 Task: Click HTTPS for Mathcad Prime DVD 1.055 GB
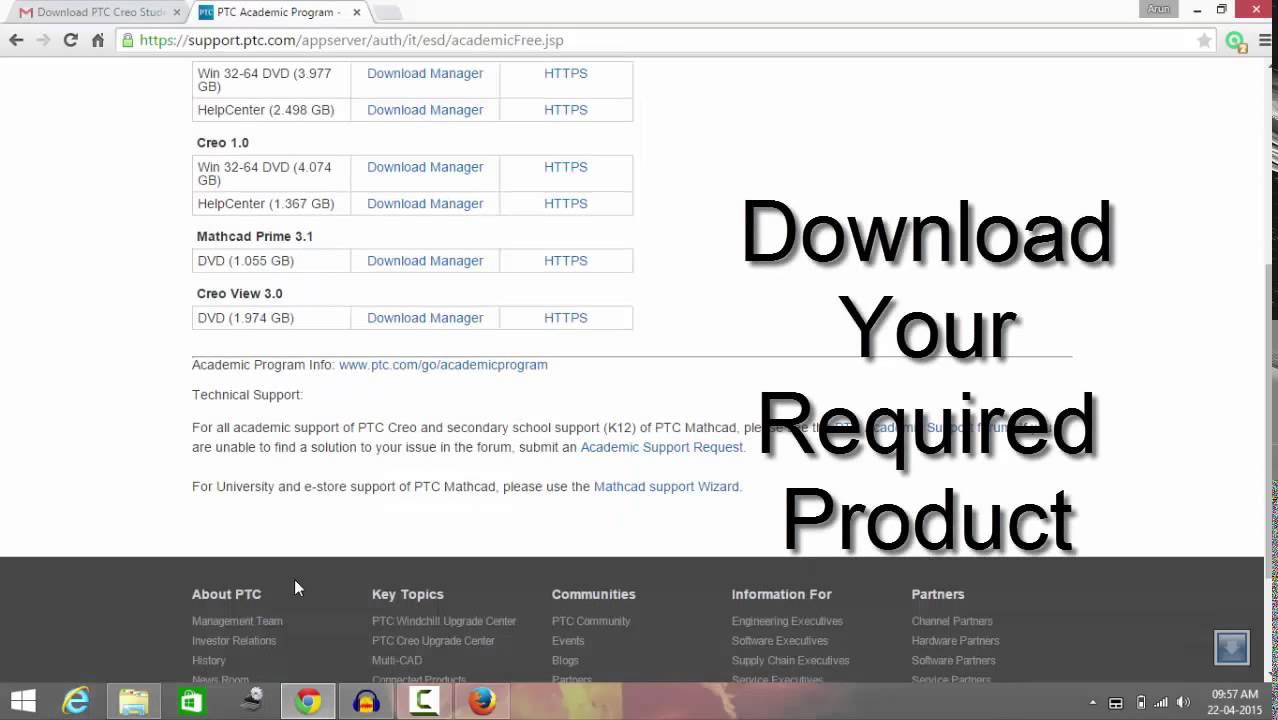[x=565, y=260]
